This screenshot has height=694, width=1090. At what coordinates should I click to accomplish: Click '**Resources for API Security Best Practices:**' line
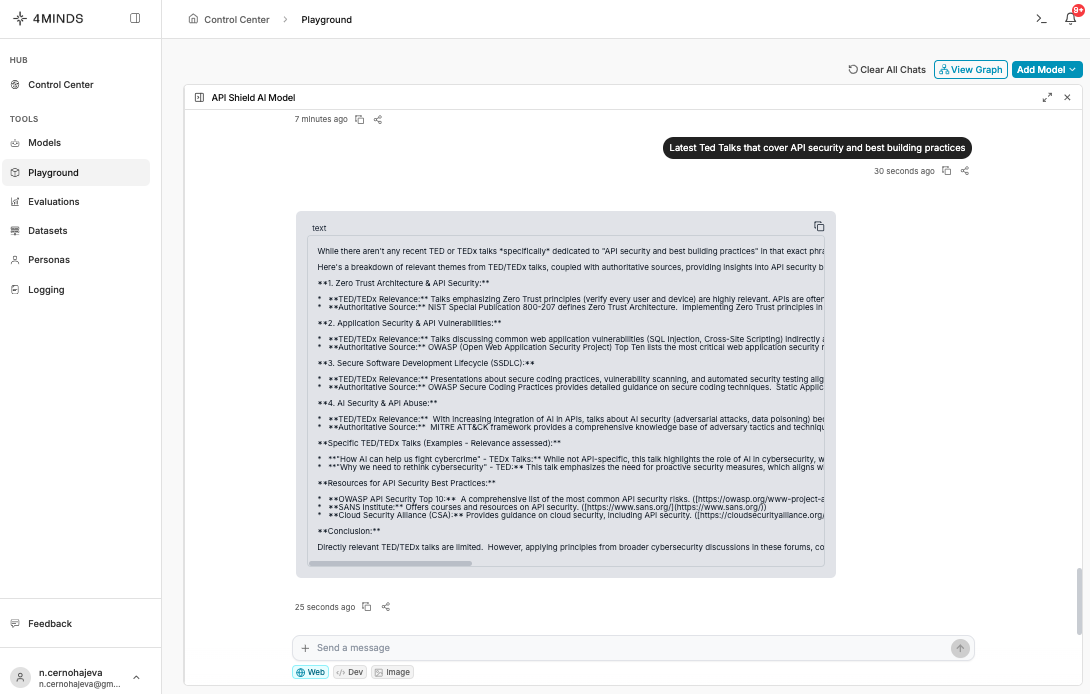pyautogui.click(x=407, y=483)
